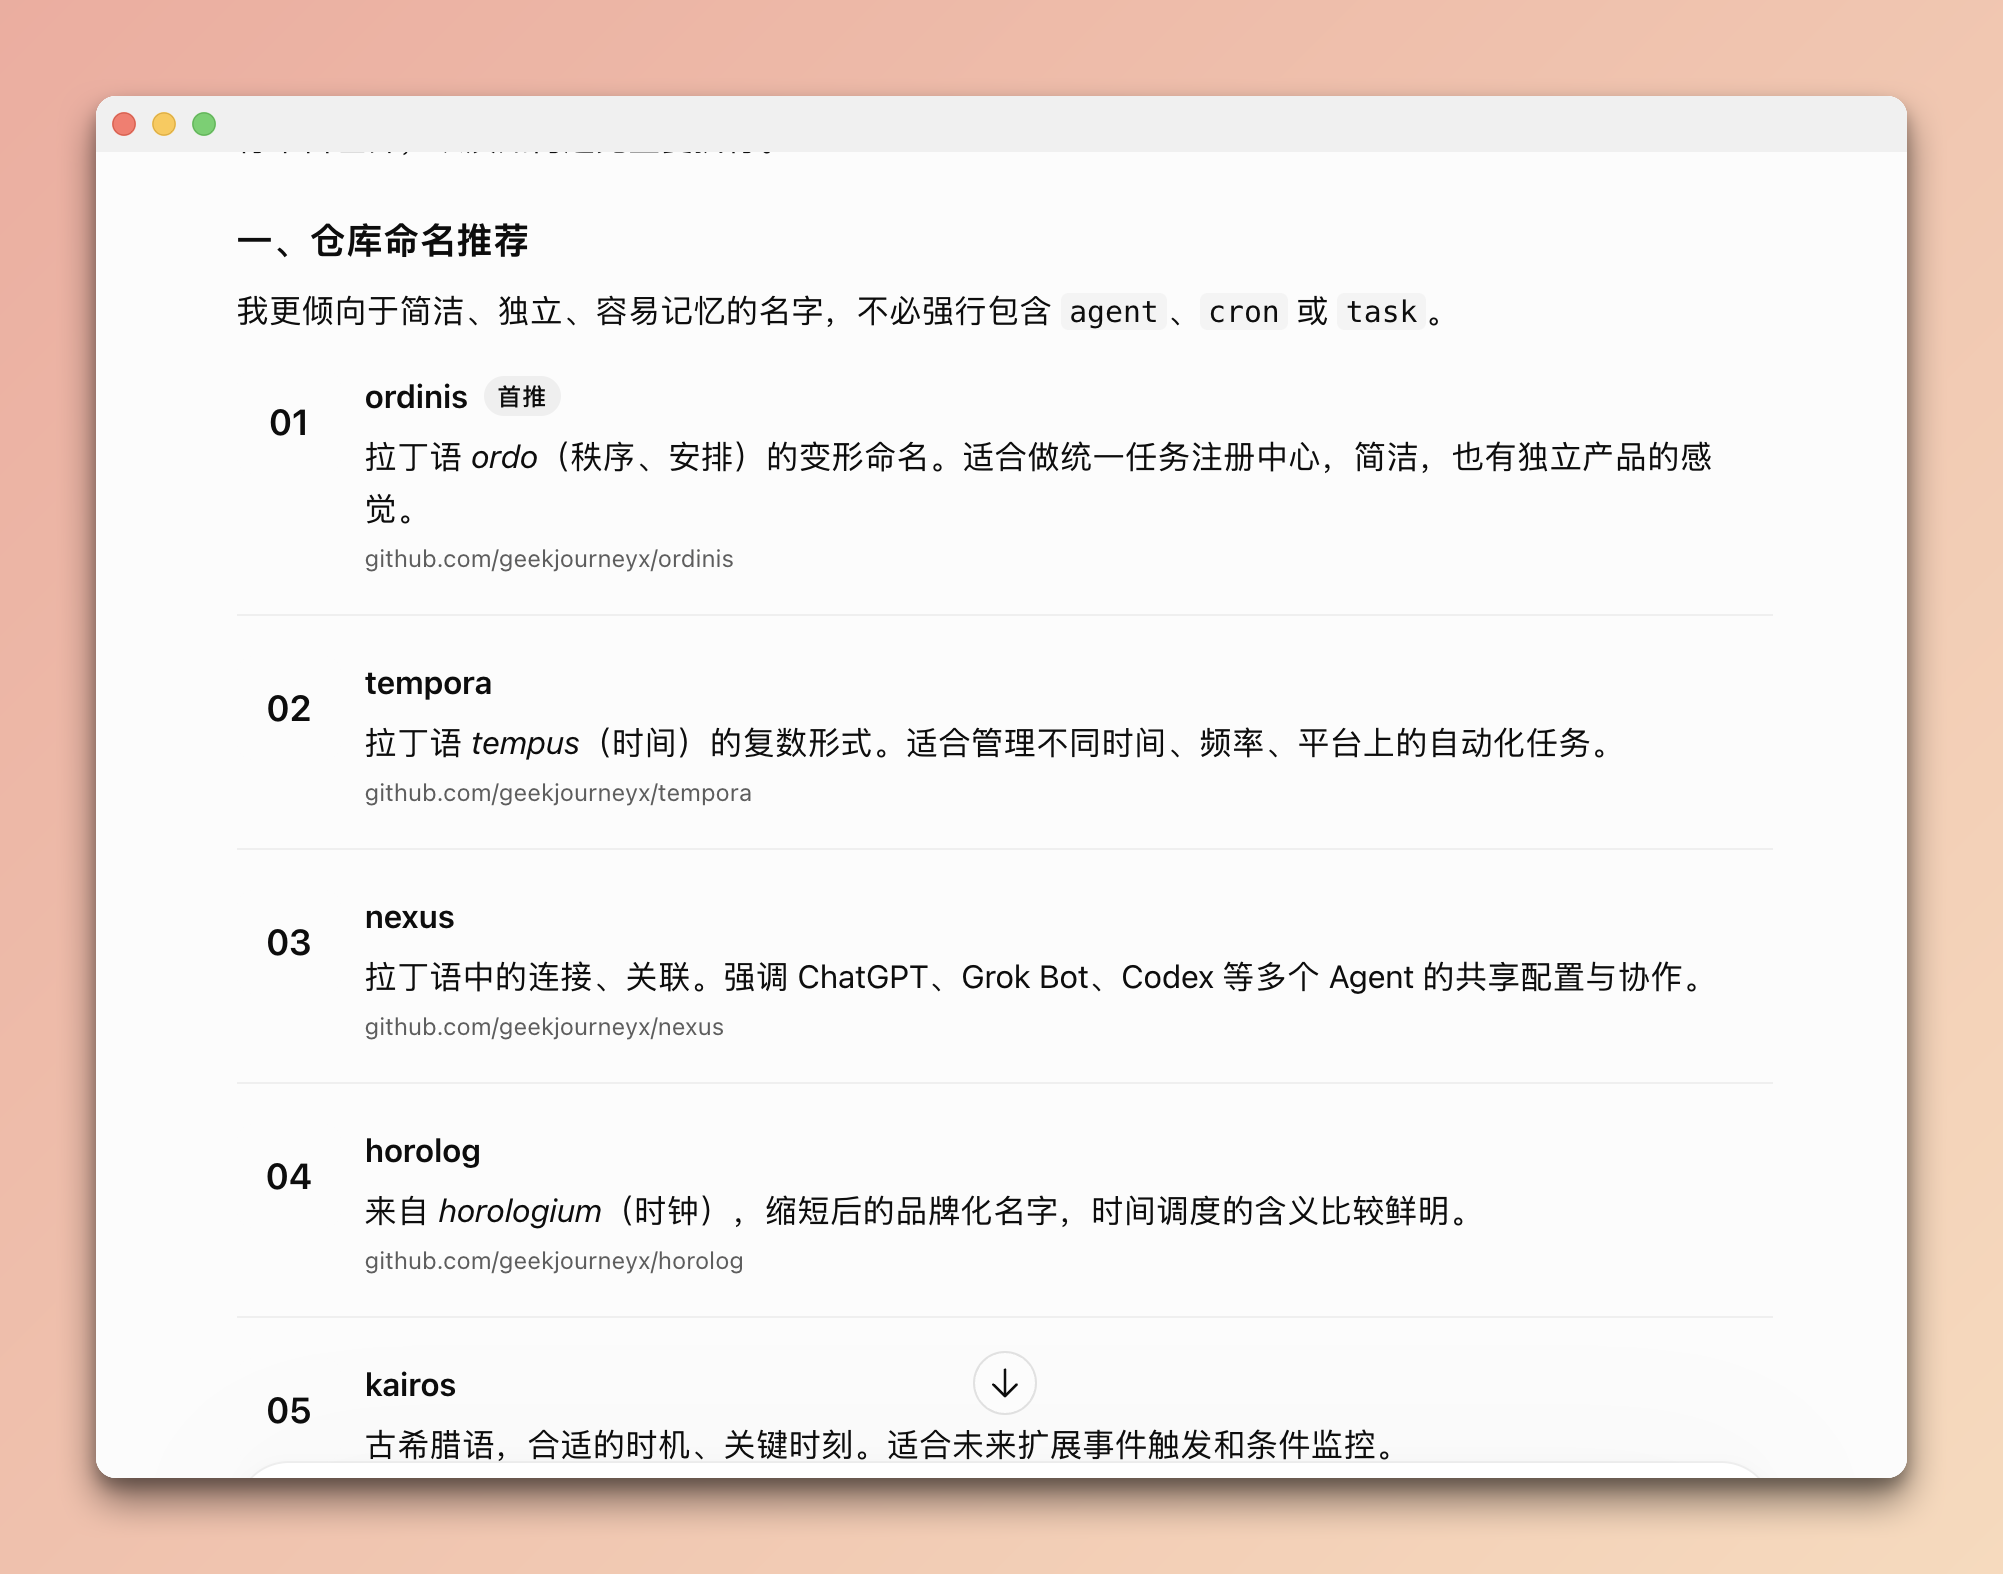Screen dimensions: 2003x1574
Task: Click the italic word horologium
Action: [520, 1212]
